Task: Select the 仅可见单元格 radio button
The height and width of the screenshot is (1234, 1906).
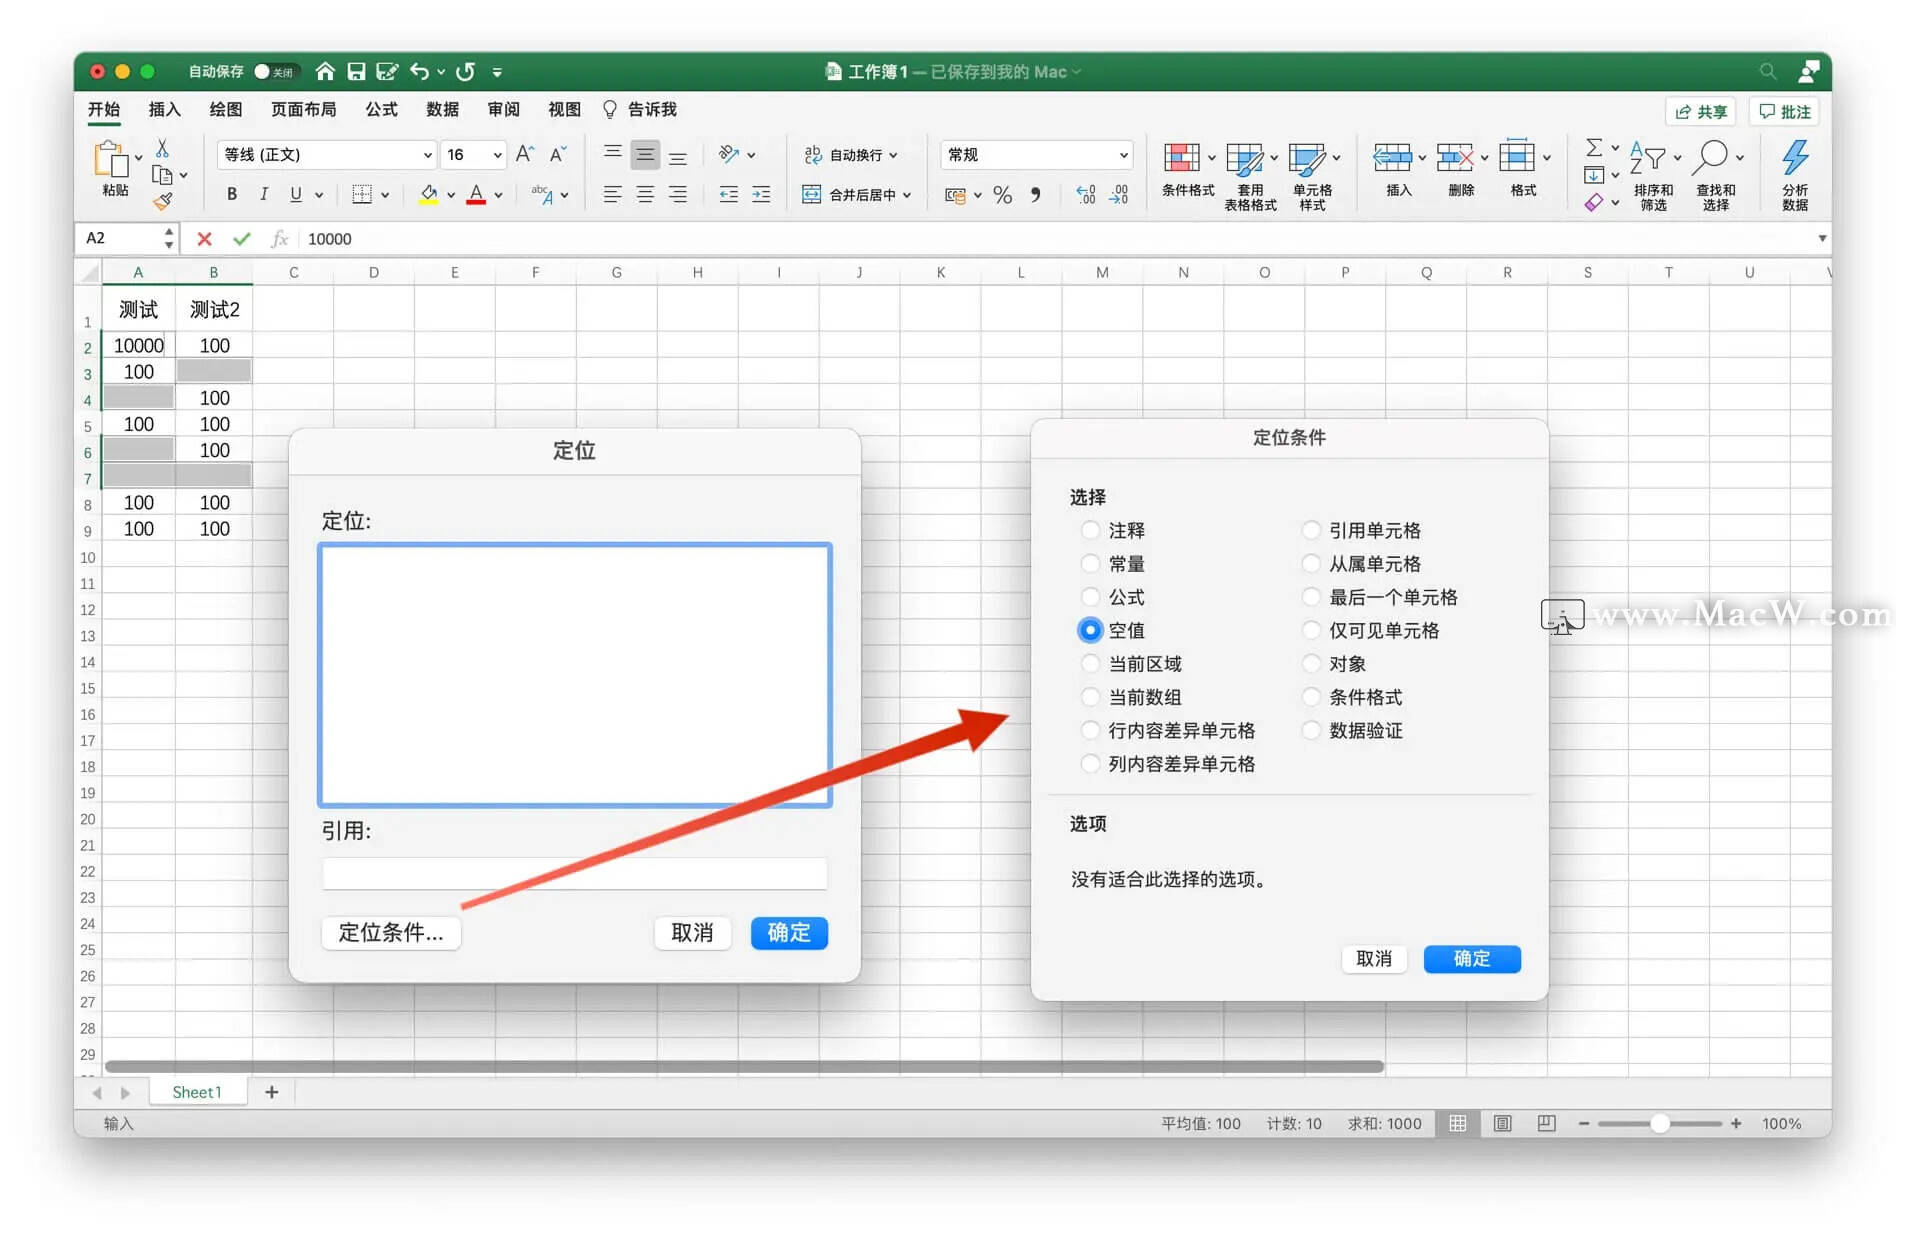Action: 1311,630
